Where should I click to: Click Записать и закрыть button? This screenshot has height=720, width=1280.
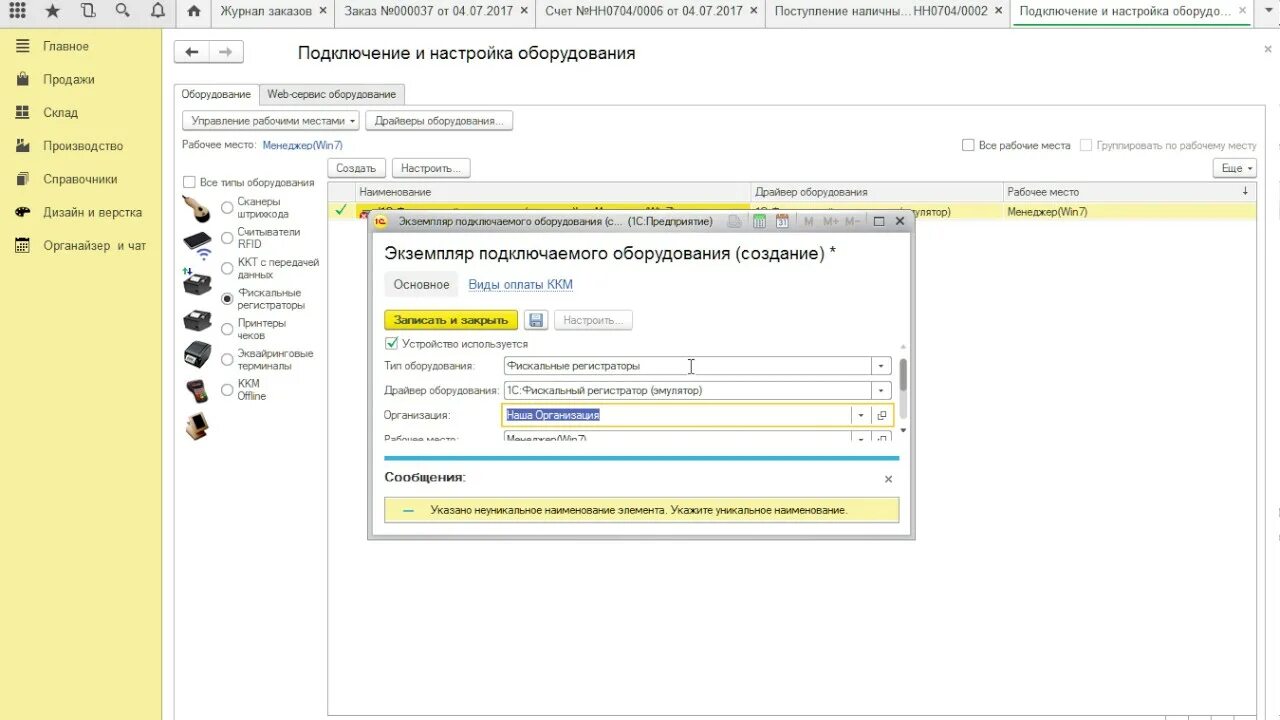click(451, 320)
